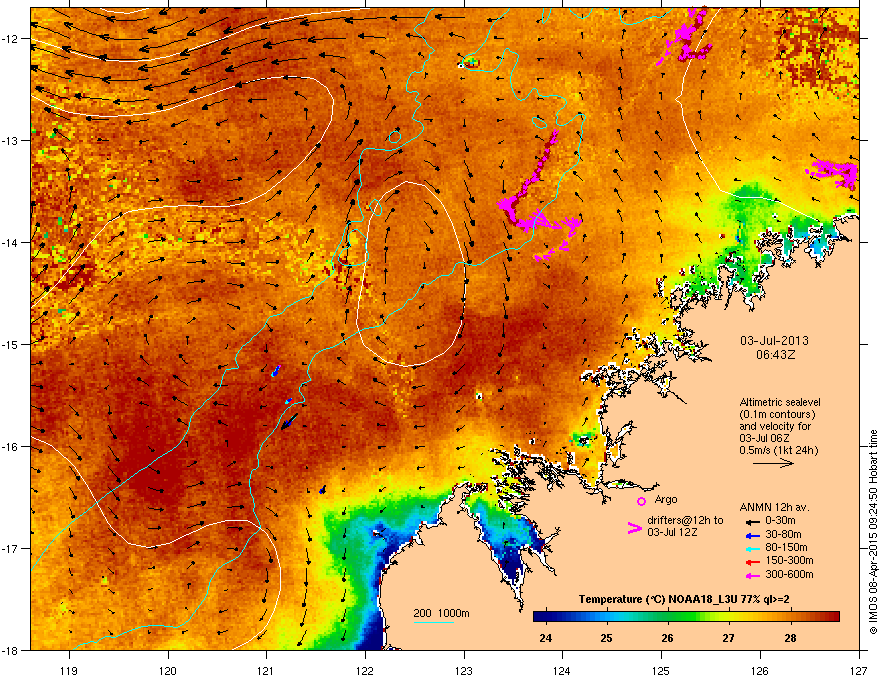Click the longitude axis label 121
The image size is (880, 680).
pos(266,670)
